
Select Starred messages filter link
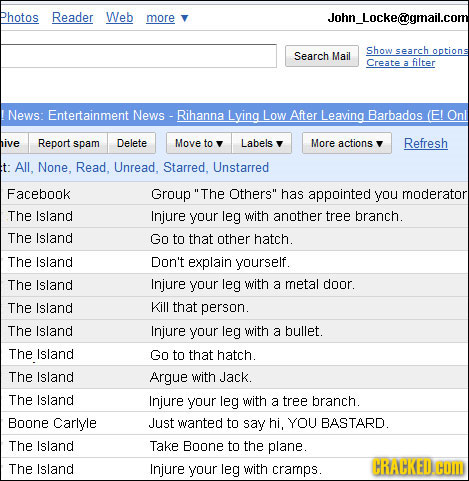click(185, 167)
